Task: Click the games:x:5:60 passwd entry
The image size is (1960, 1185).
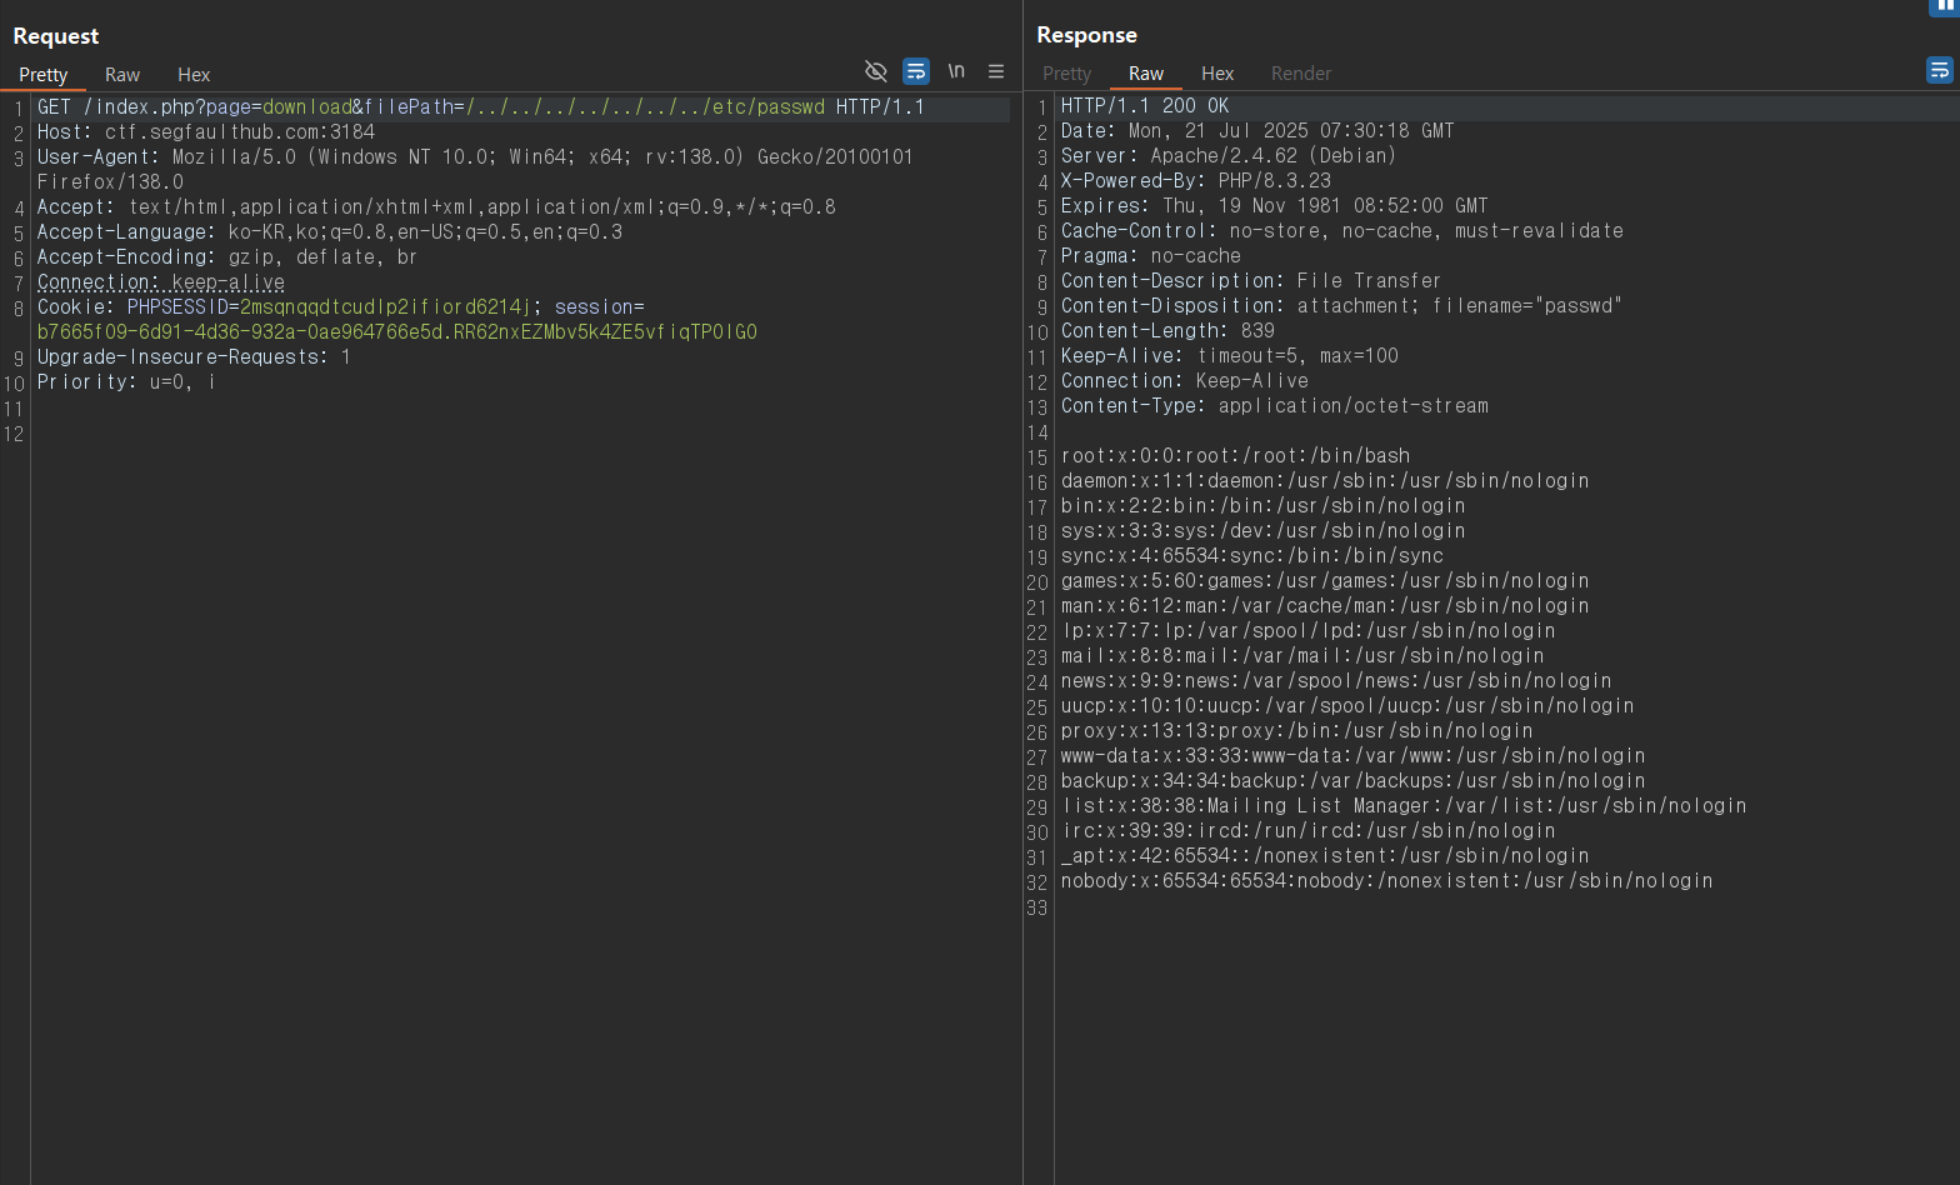Action: [x=1325, y=581]
